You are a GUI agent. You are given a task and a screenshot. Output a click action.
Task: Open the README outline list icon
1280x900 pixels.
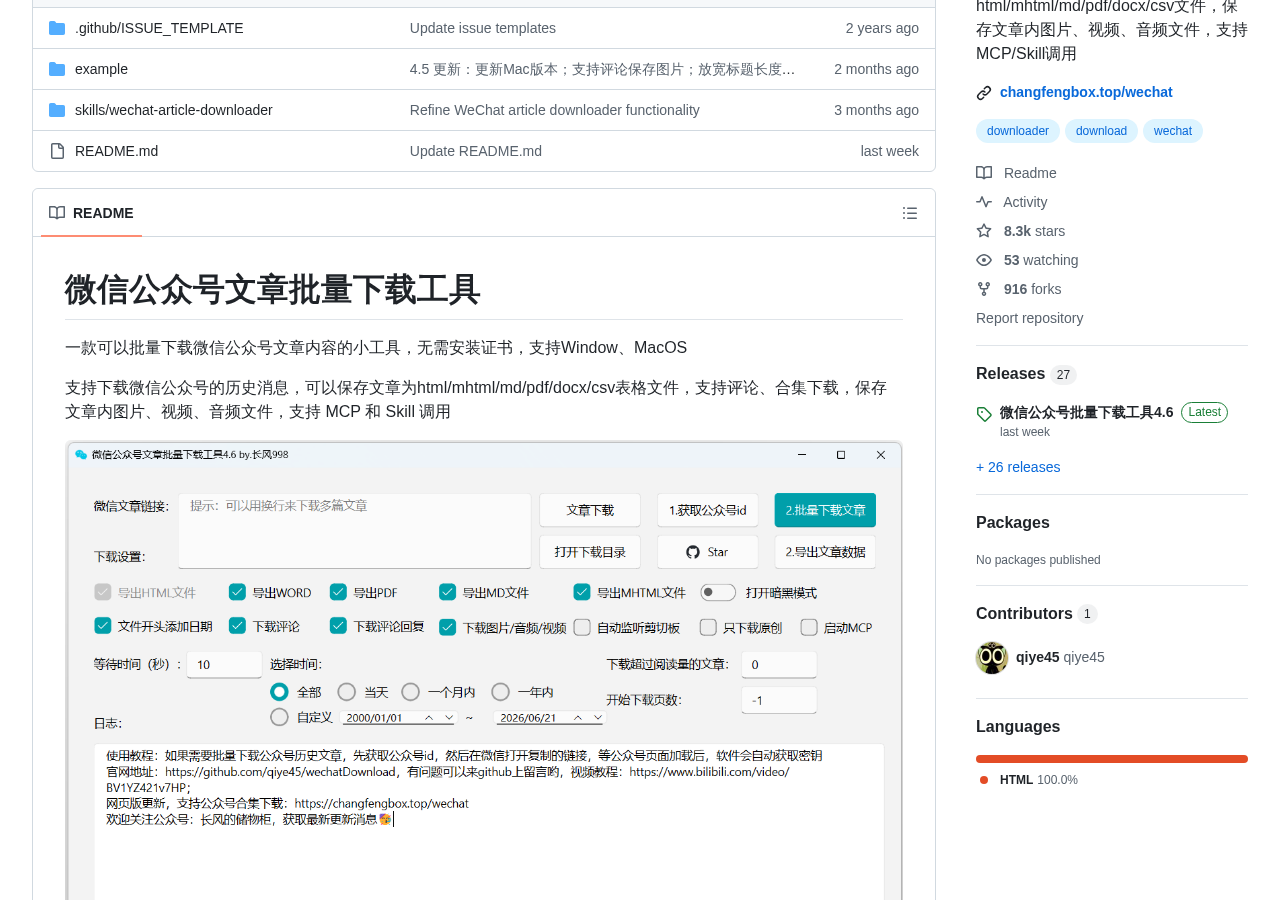(910, 213)
